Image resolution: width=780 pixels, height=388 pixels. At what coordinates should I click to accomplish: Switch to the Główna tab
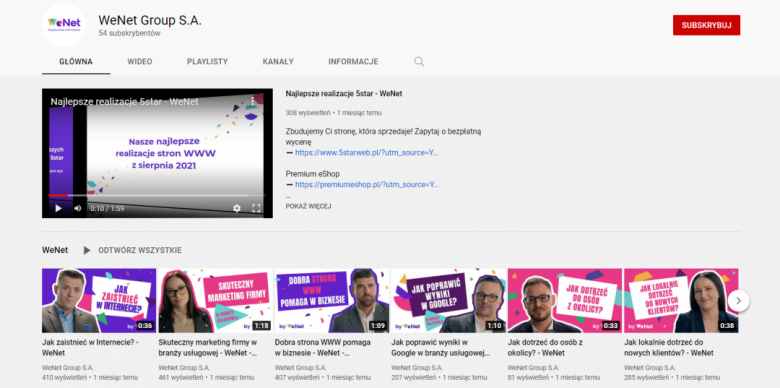pos(76,62)
